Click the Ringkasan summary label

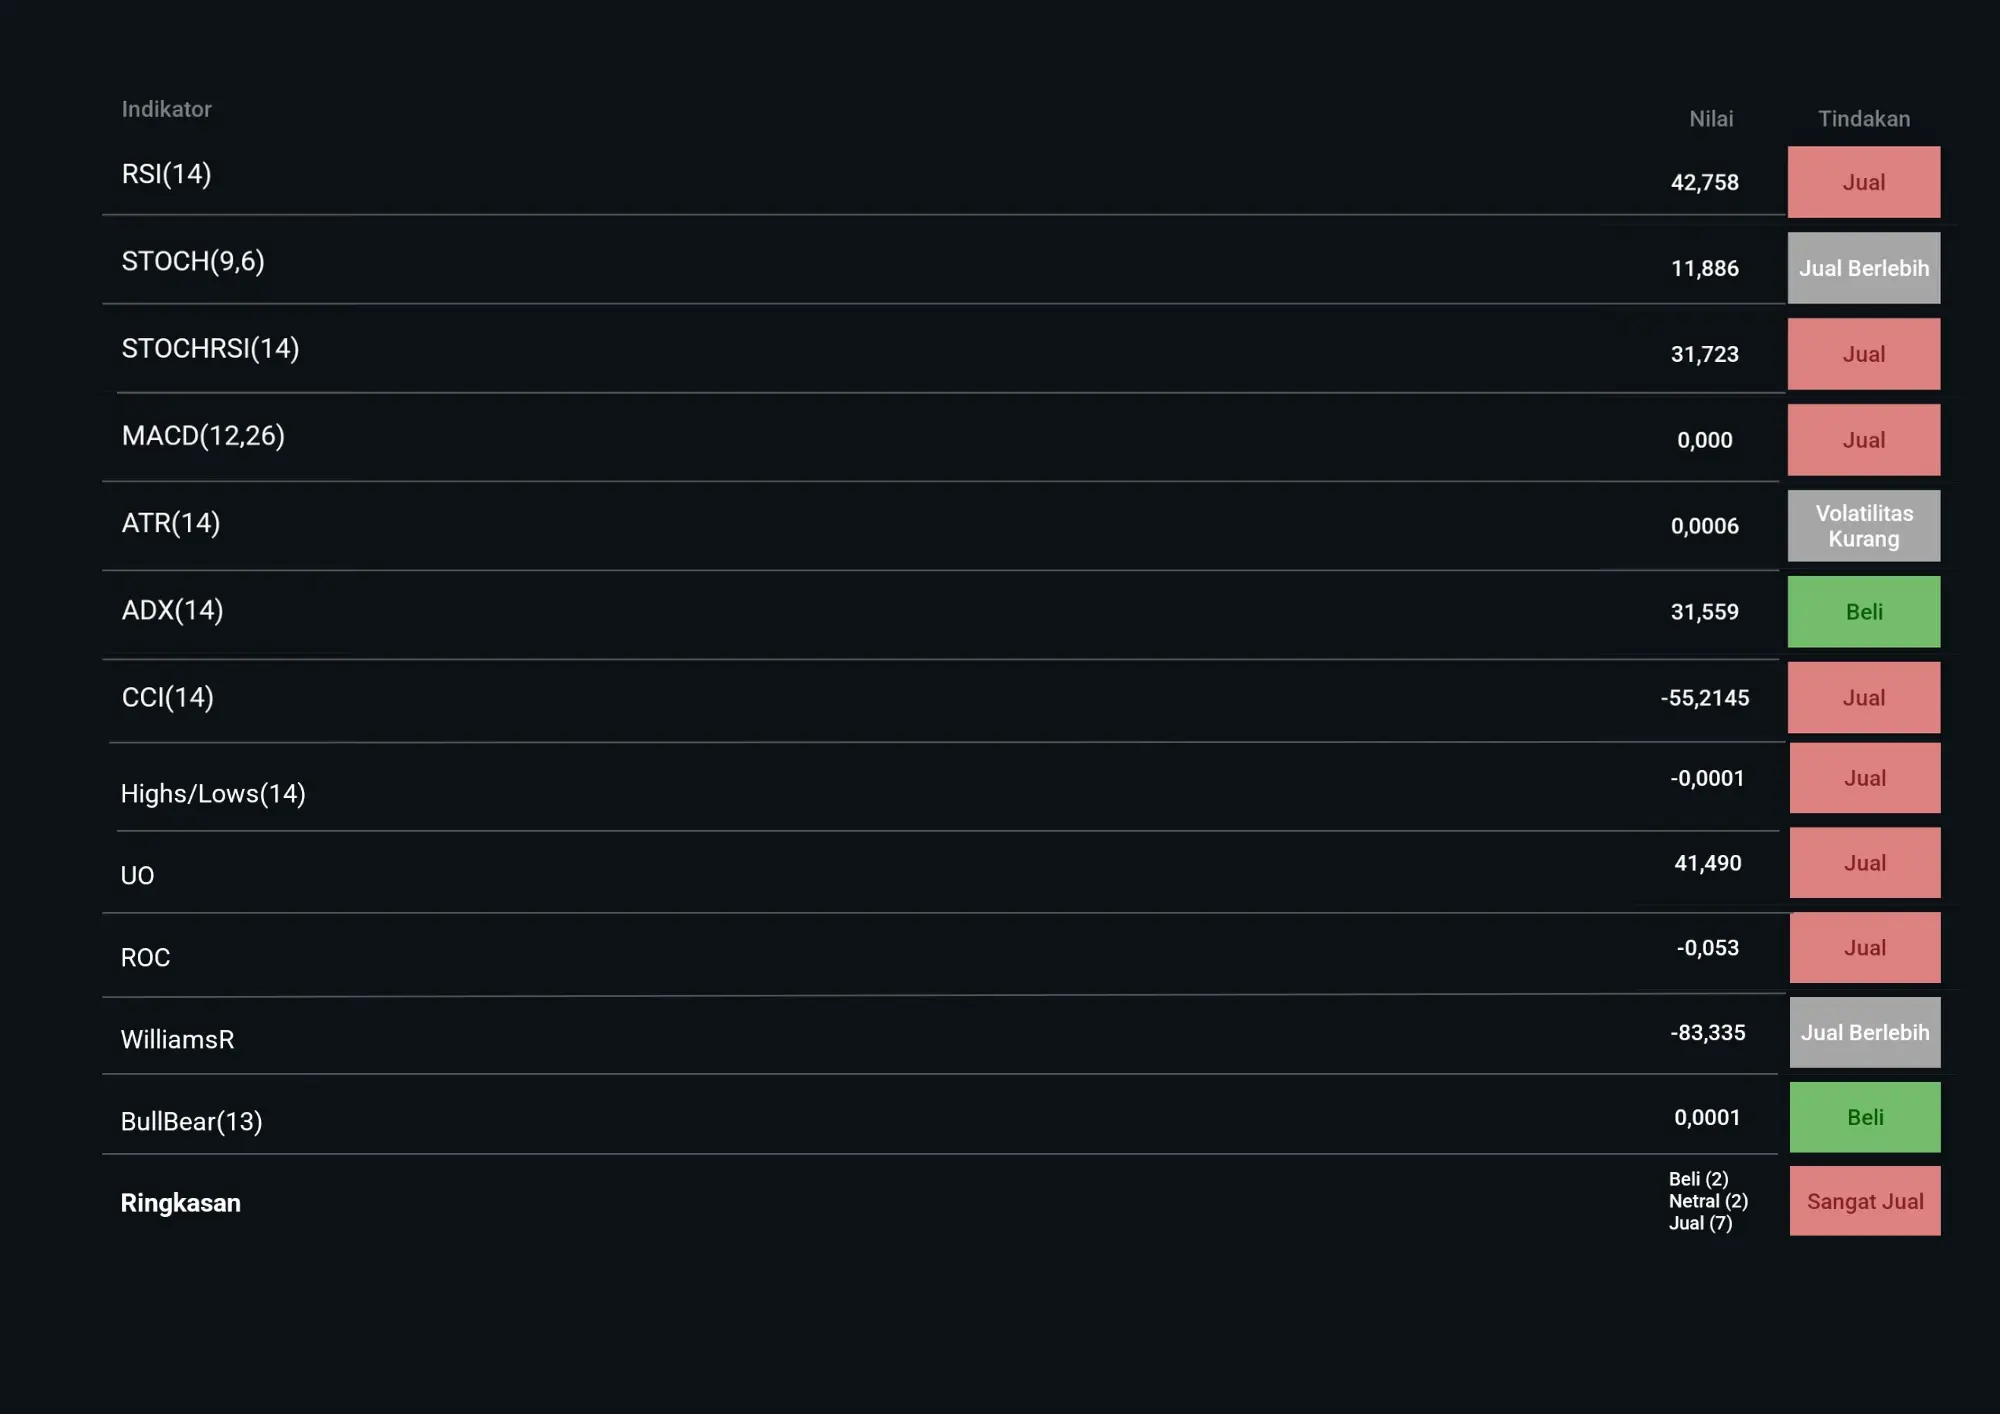pyautogui.click(x=180, y=1203)
